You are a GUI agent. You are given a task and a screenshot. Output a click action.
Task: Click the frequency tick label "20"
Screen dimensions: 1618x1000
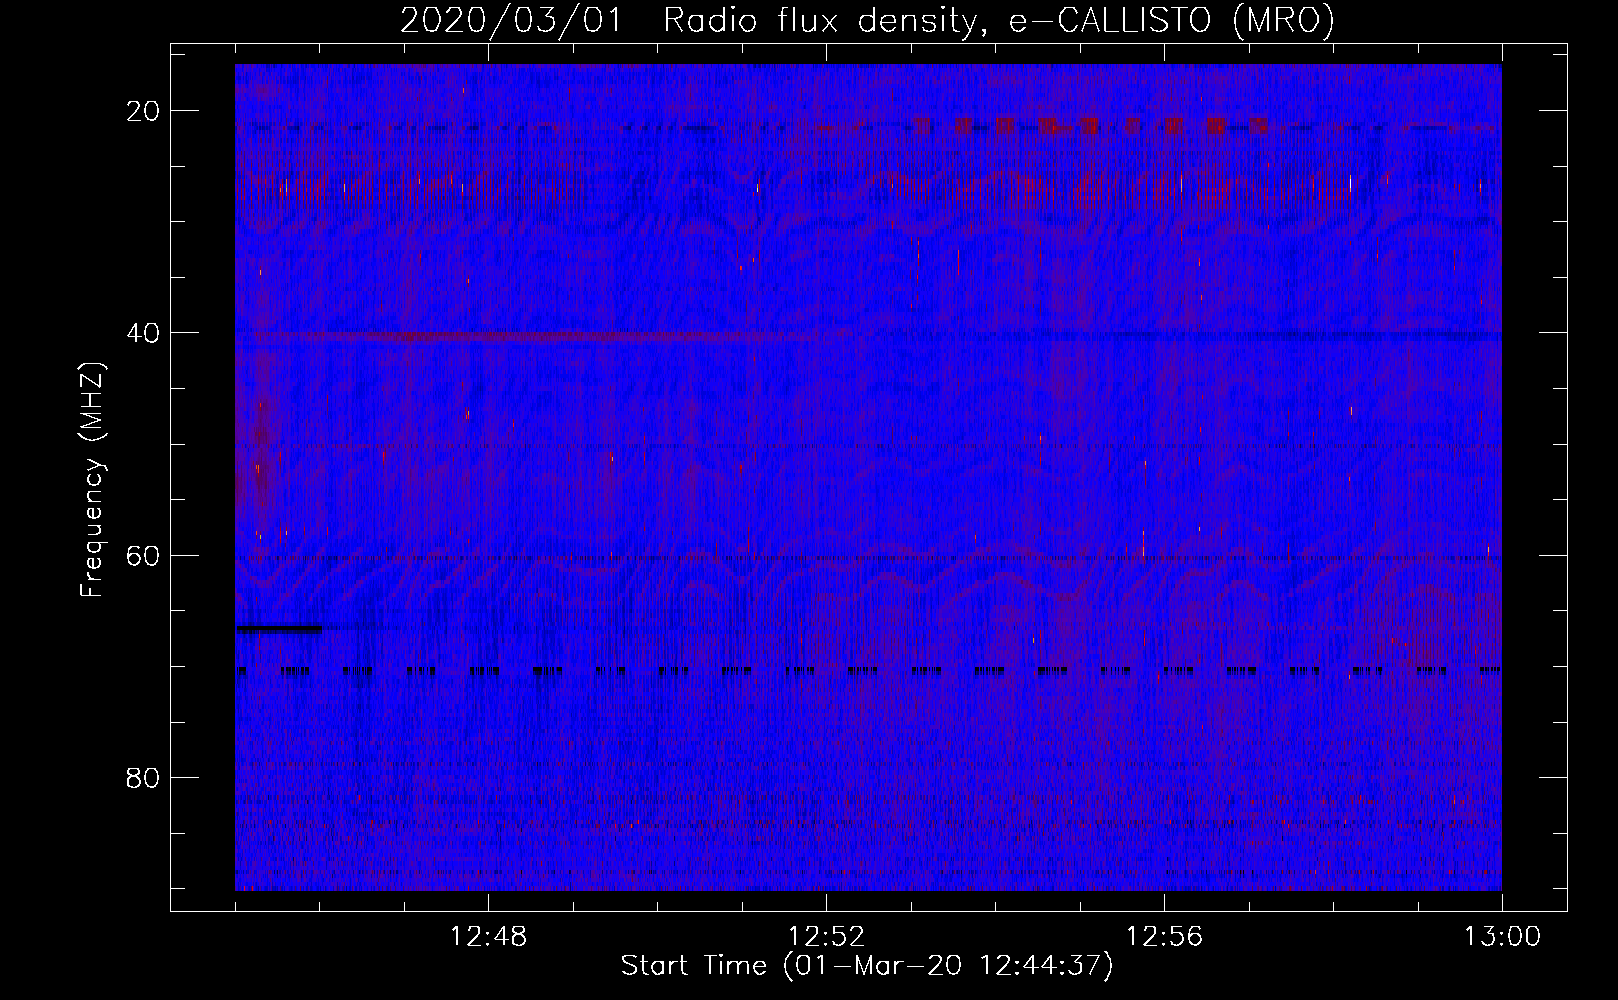coord(145,111)
